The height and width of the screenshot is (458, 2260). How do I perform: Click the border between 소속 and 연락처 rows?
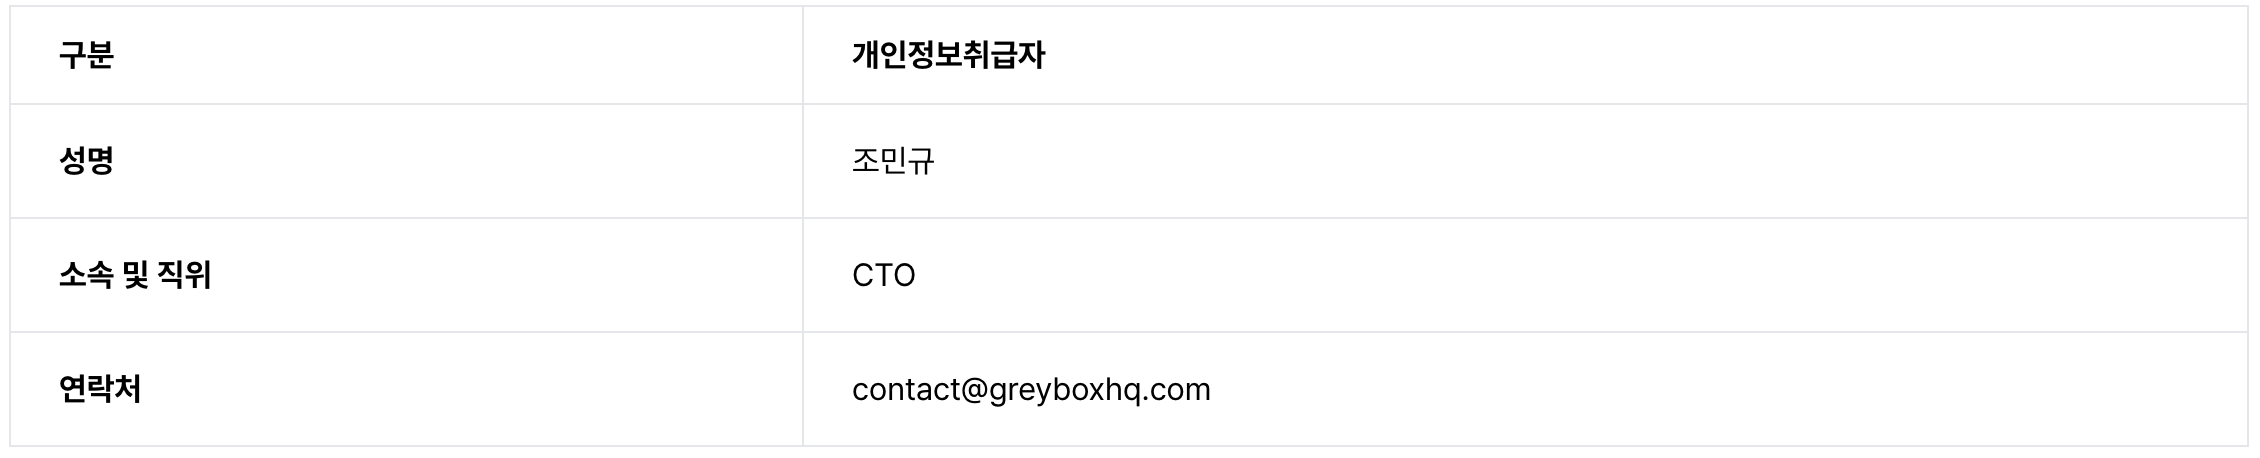[x=400, y=332]
